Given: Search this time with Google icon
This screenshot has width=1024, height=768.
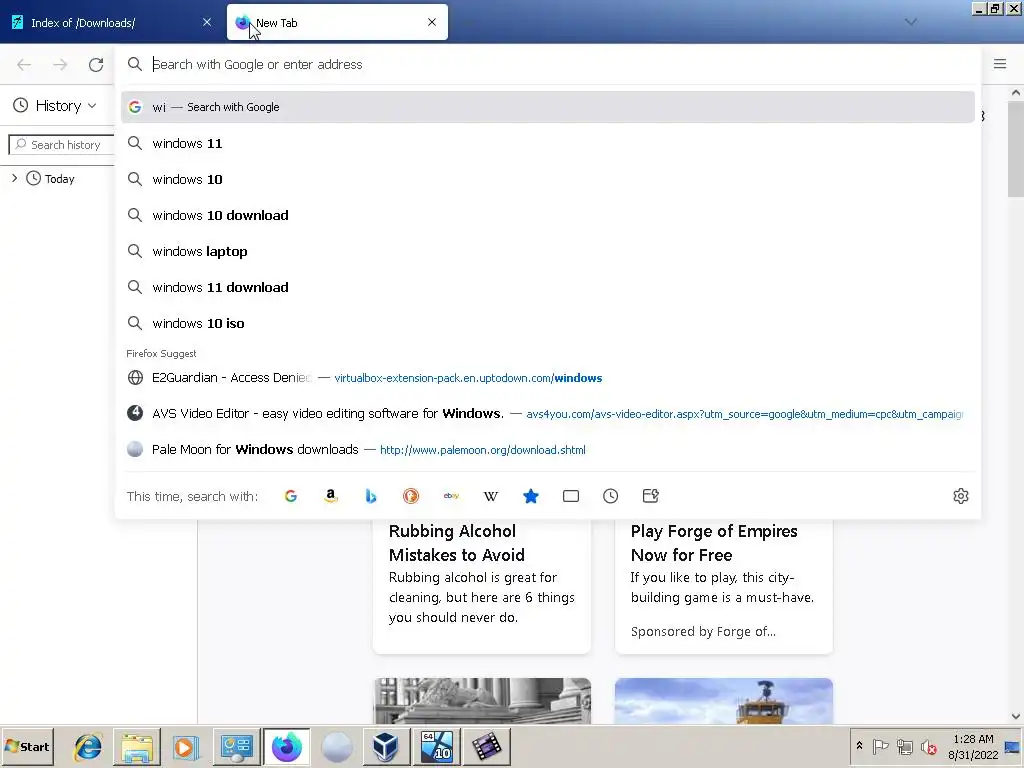Looking at the screenshot, I should 291,496.
